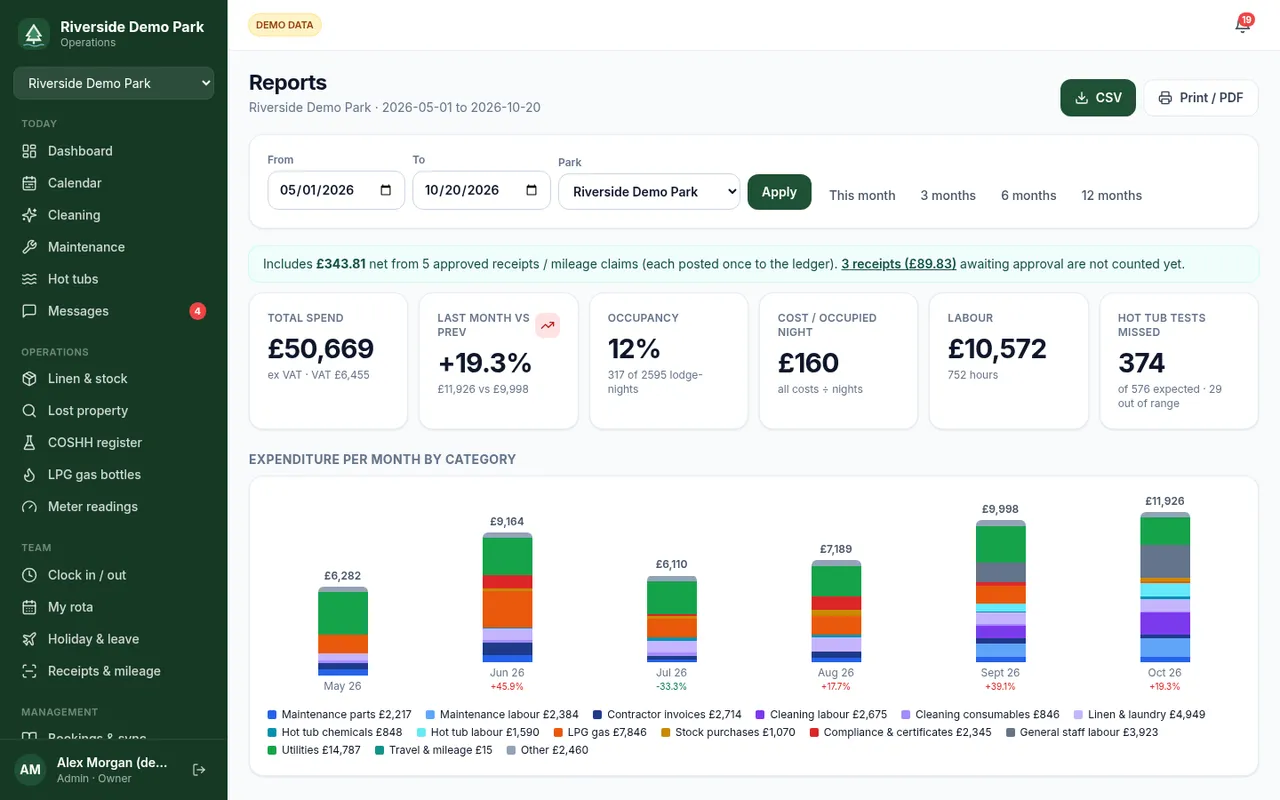Open the Park filter dropdown
Viewport: 1280px width, 800px height.
click(649, 191)
